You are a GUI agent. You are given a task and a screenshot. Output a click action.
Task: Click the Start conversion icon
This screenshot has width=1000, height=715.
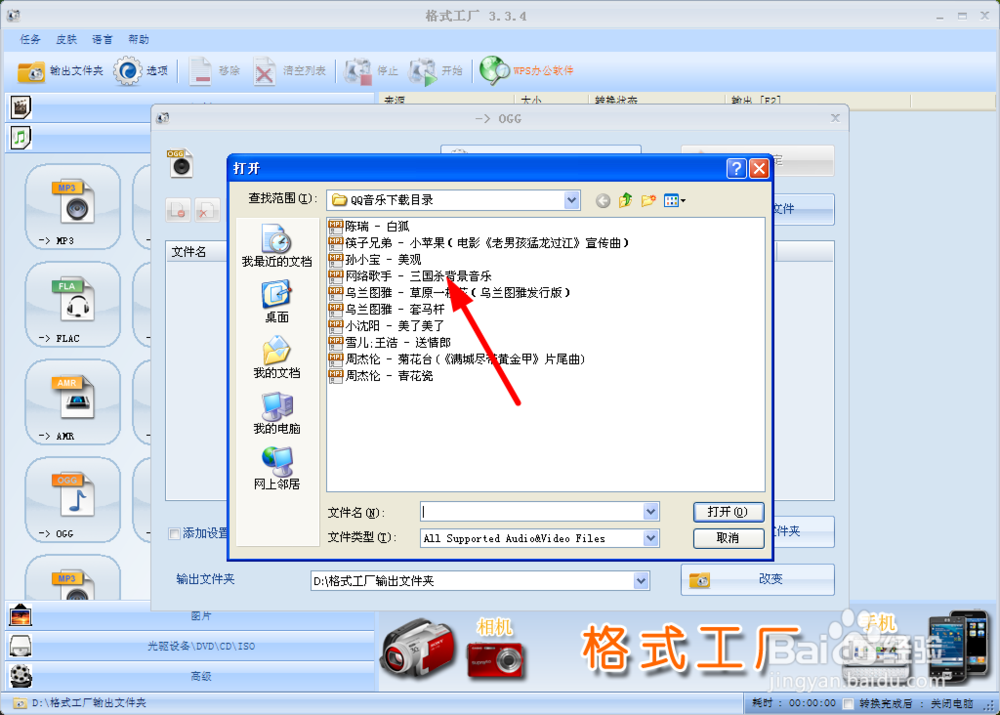423,71
